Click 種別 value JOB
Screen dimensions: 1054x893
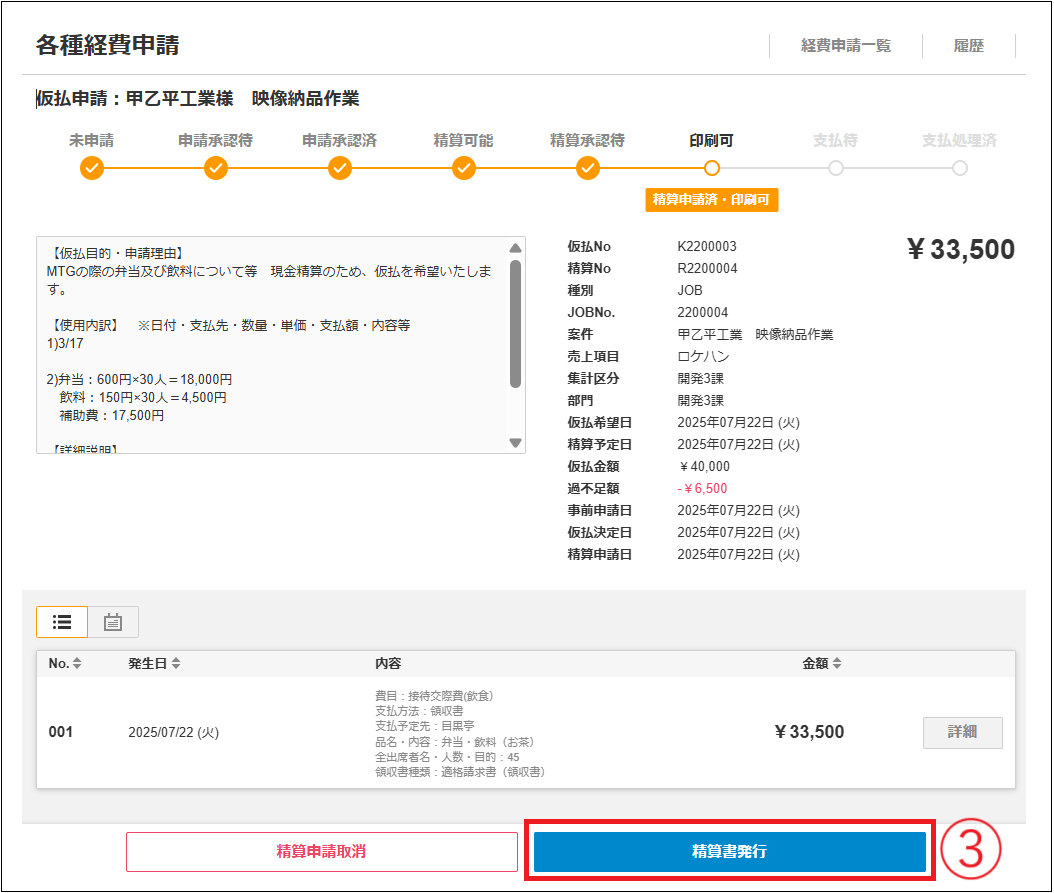click(690, 290)
